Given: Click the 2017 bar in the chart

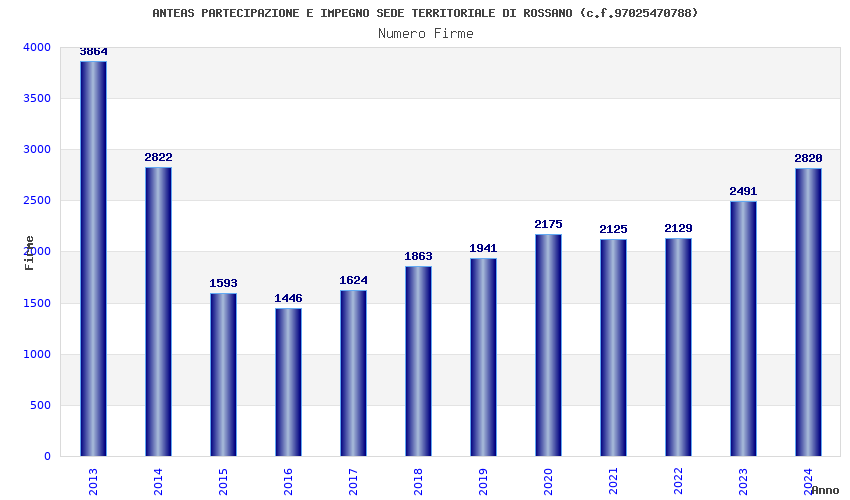Looking at the screenshot, I should click(353, 373).
